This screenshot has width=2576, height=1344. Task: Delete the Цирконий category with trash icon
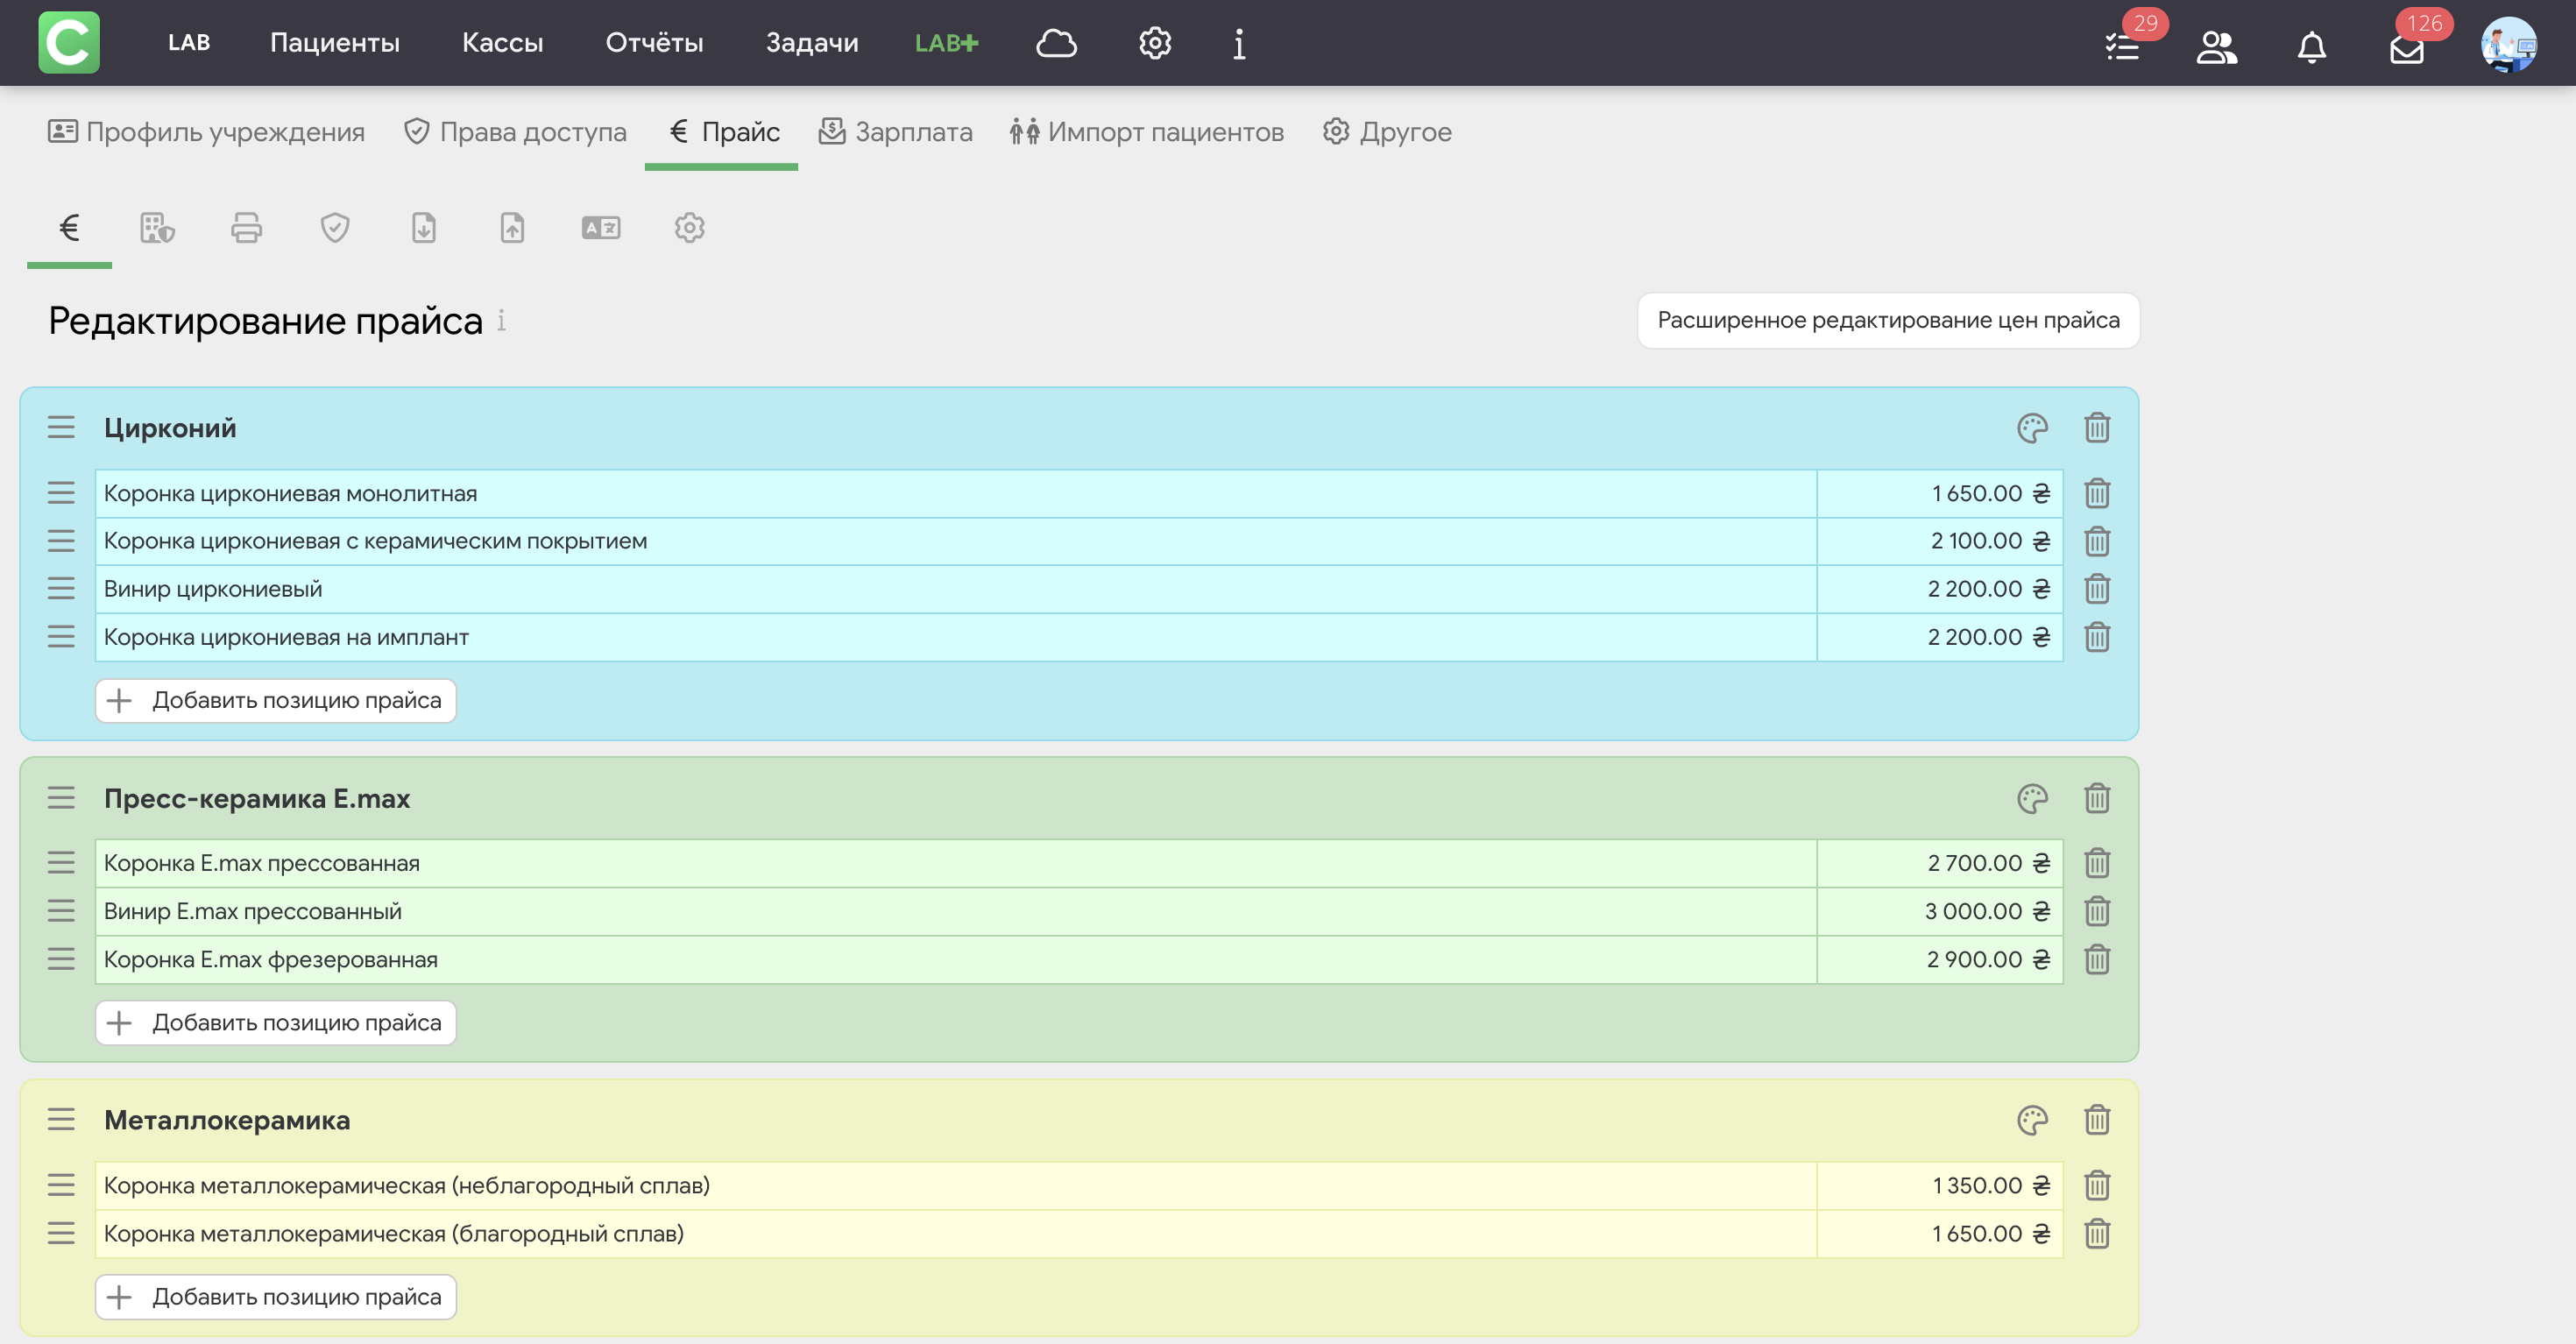pos(2097,428)
